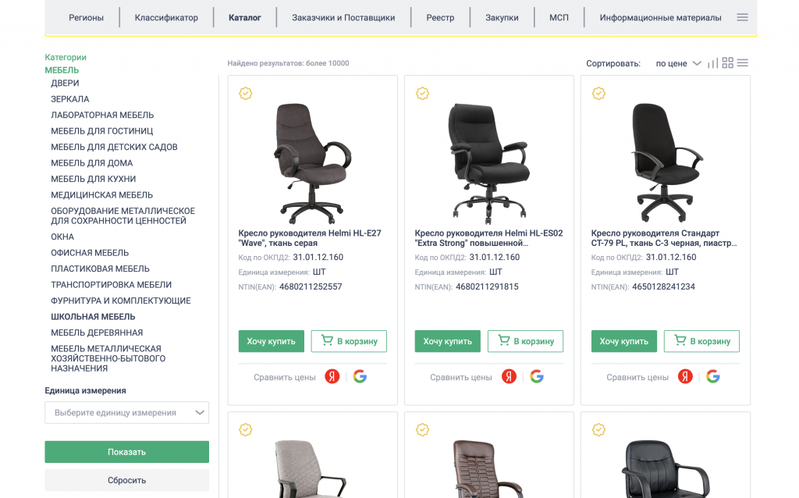This screenshot has height=498, width=799.
Task: Compare Стандарт СТ-79 prices on Yandex
Action: [685, 377]
